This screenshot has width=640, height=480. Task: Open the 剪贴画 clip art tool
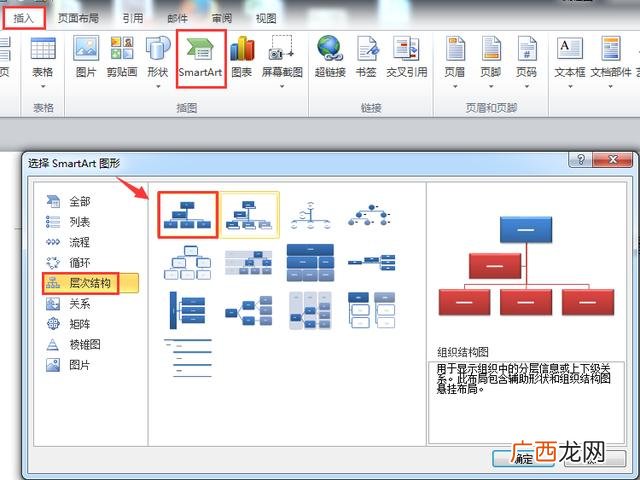(x=122, y=49)
